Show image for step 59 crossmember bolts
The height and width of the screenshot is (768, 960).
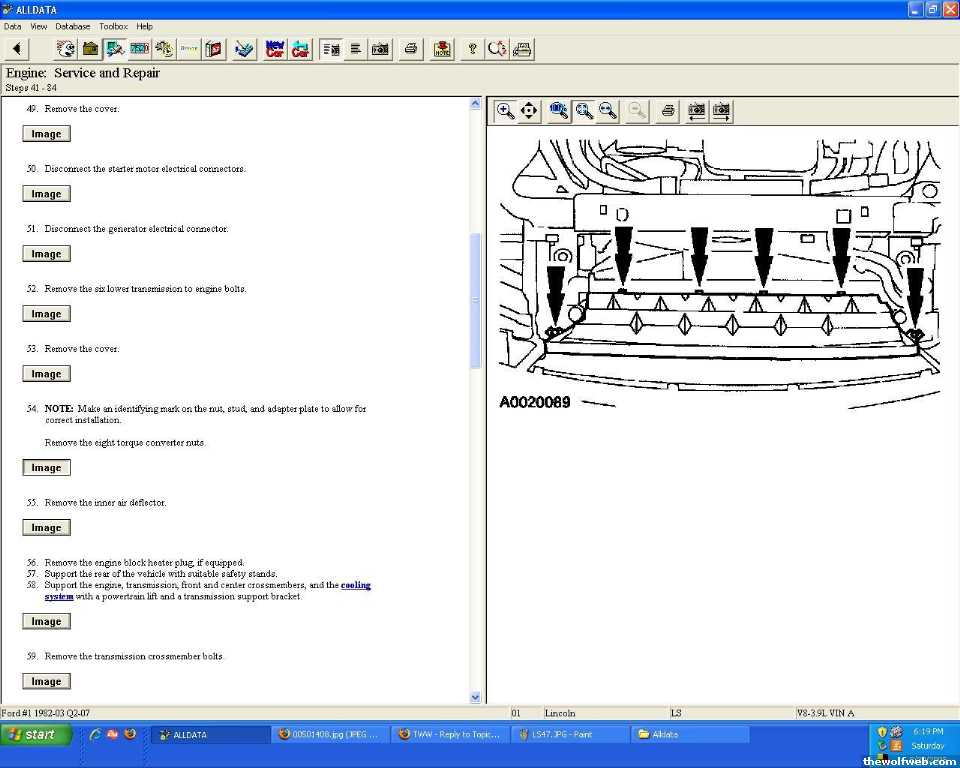point(46,682)
